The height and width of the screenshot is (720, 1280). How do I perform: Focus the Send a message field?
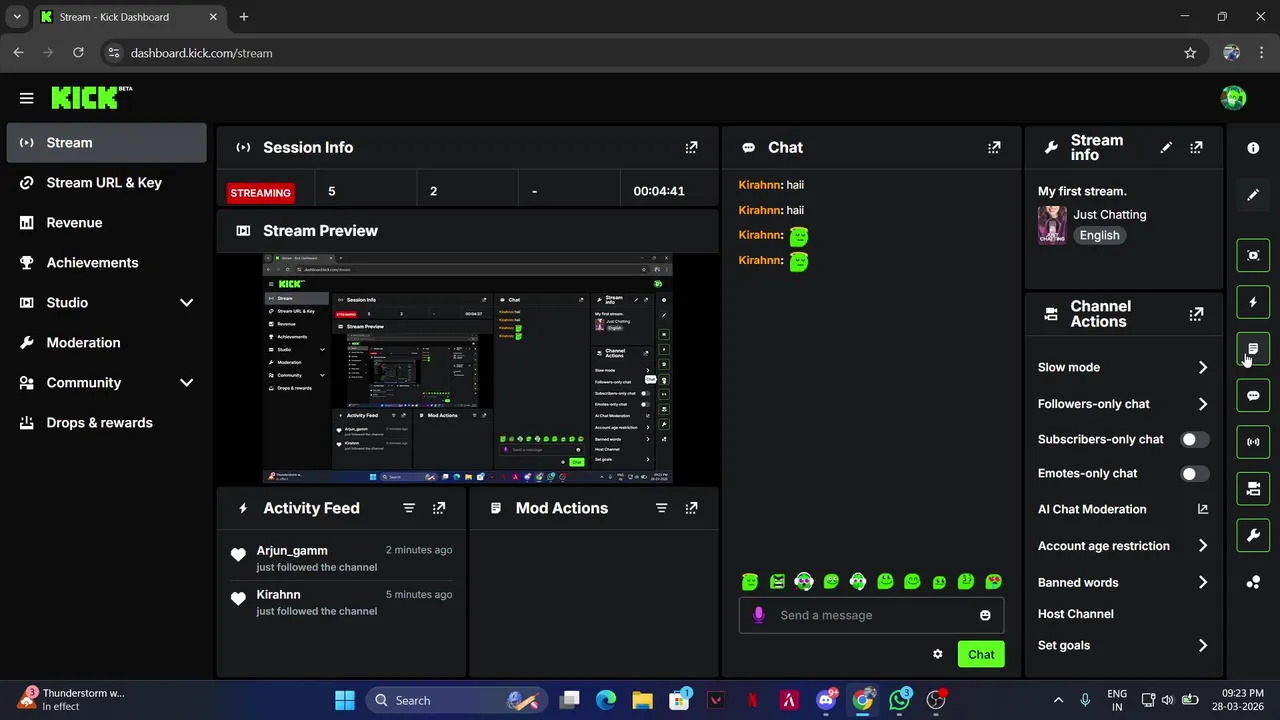(x=871, y=615)
